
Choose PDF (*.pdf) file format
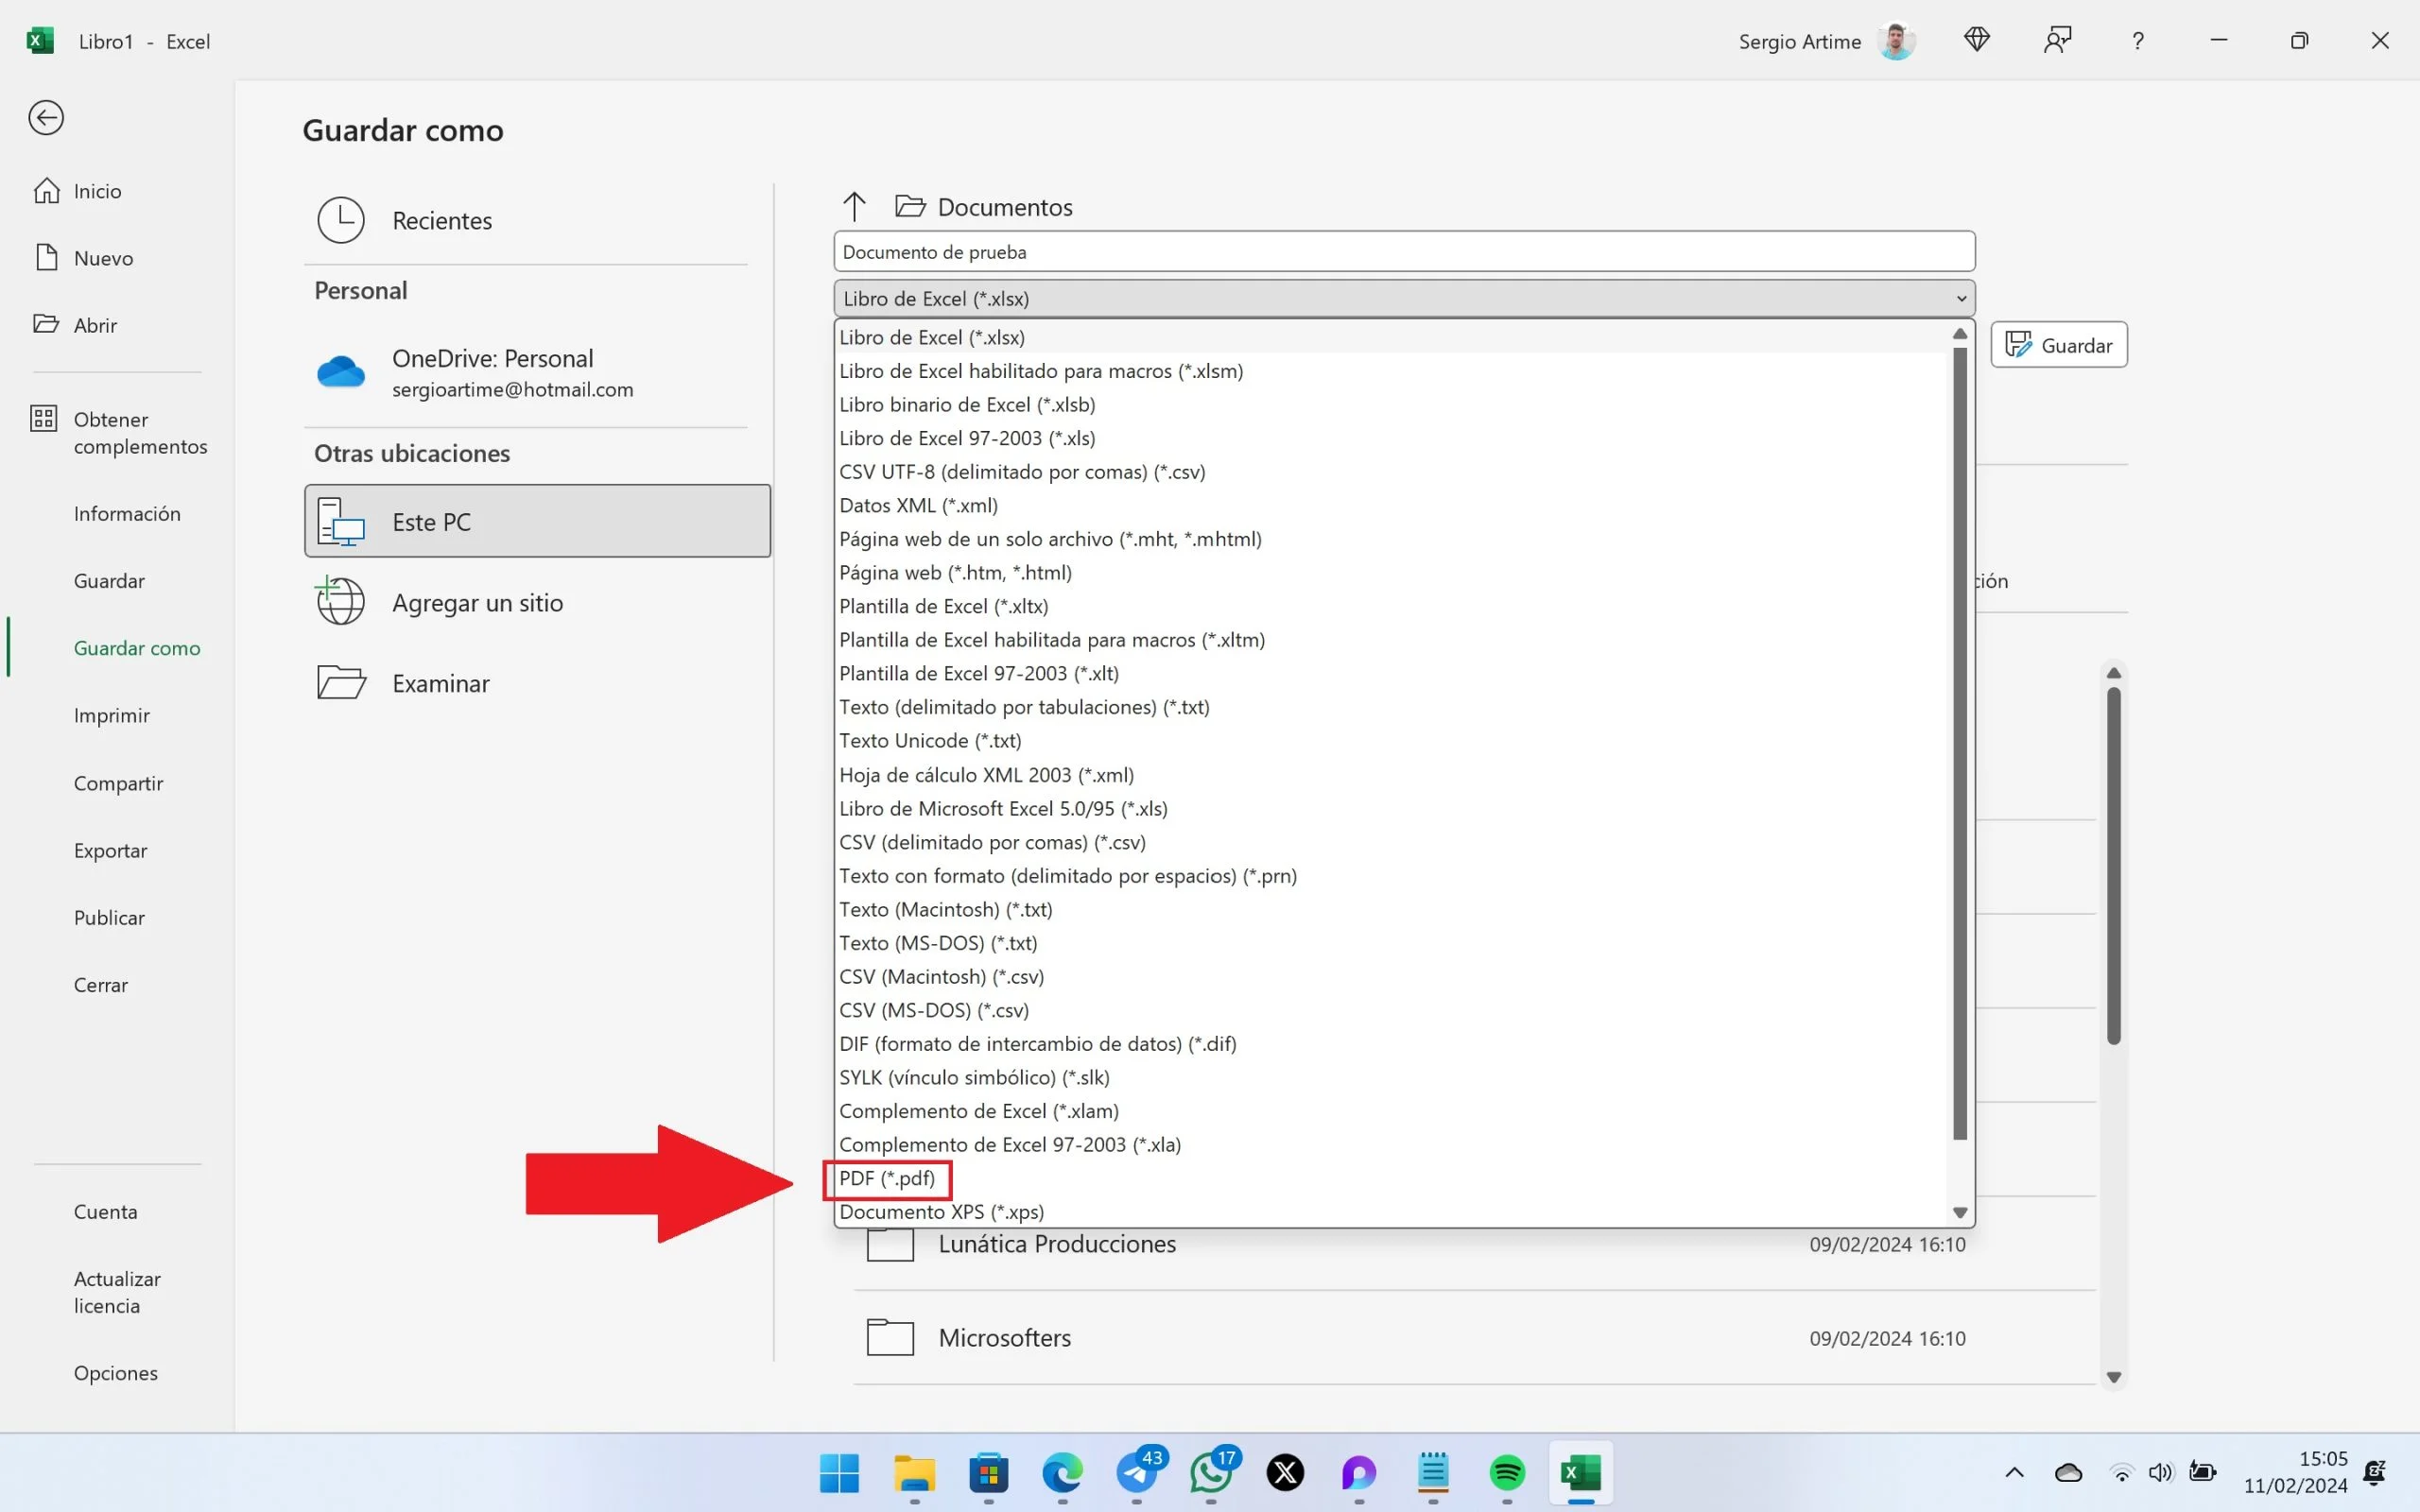pyautogui.click(x=887, y=1178)
